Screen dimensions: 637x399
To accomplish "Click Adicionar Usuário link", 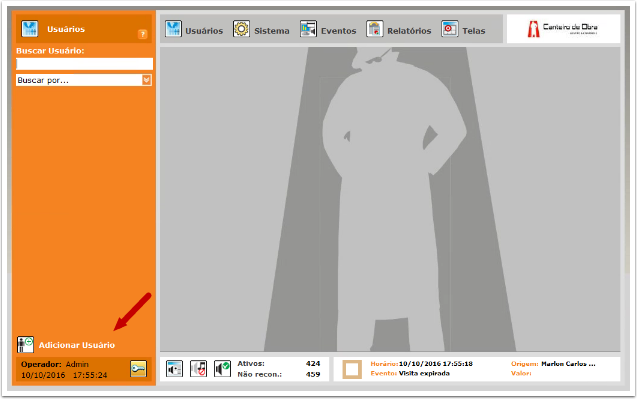I will (77, 345).
